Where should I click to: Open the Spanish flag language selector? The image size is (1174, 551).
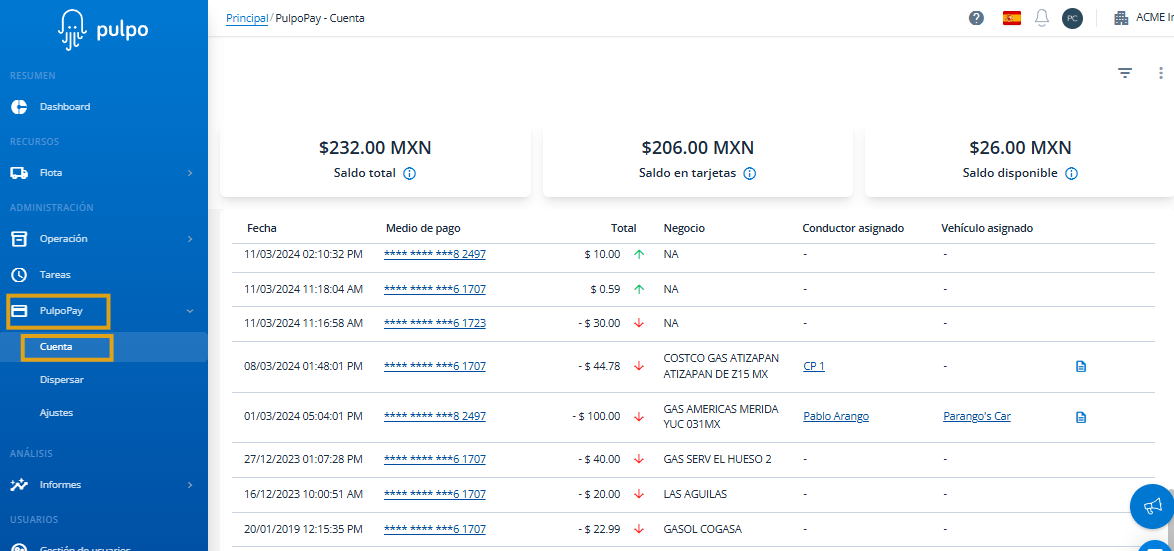(1012, 18)
